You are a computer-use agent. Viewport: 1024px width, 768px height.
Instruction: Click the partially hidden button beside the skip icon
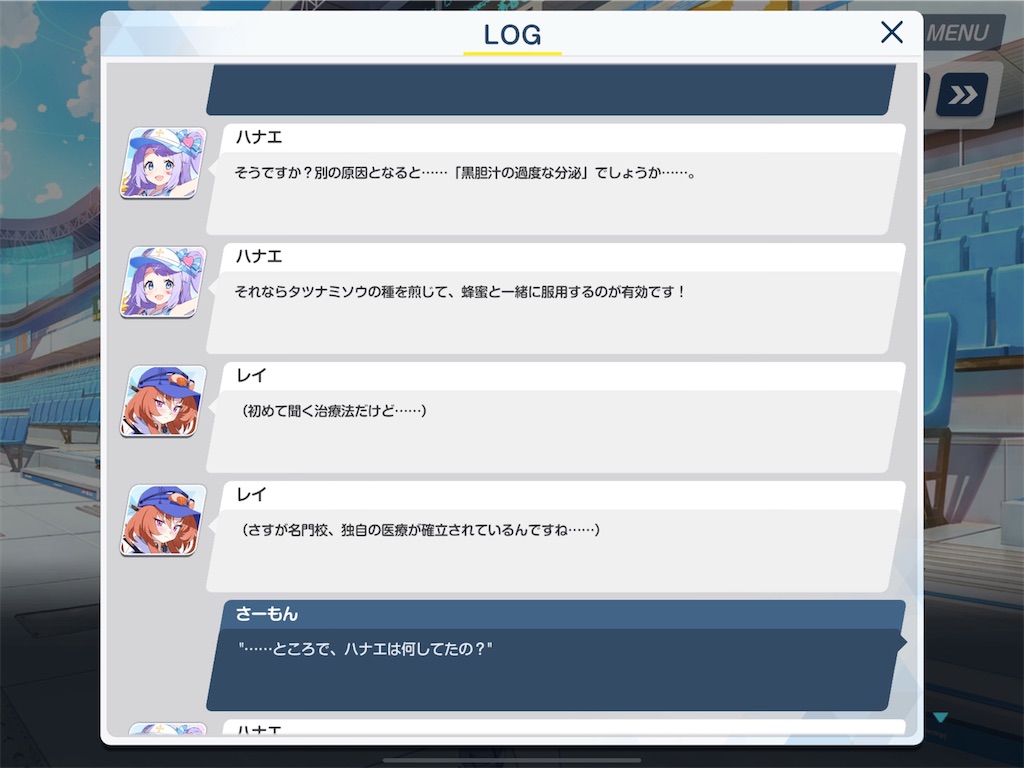[x=927, y=93]
